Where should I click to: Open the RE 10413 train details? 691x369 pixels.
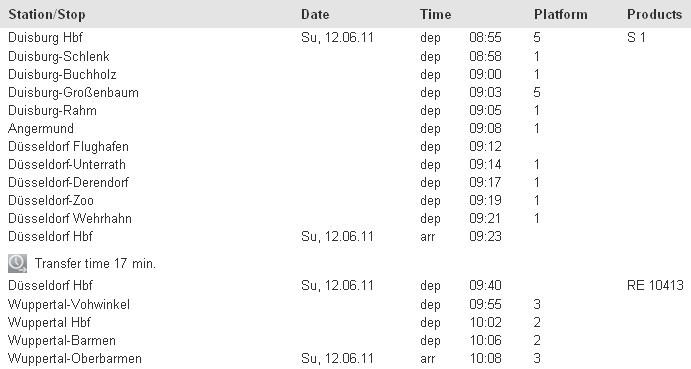click(x=655, y=286)
